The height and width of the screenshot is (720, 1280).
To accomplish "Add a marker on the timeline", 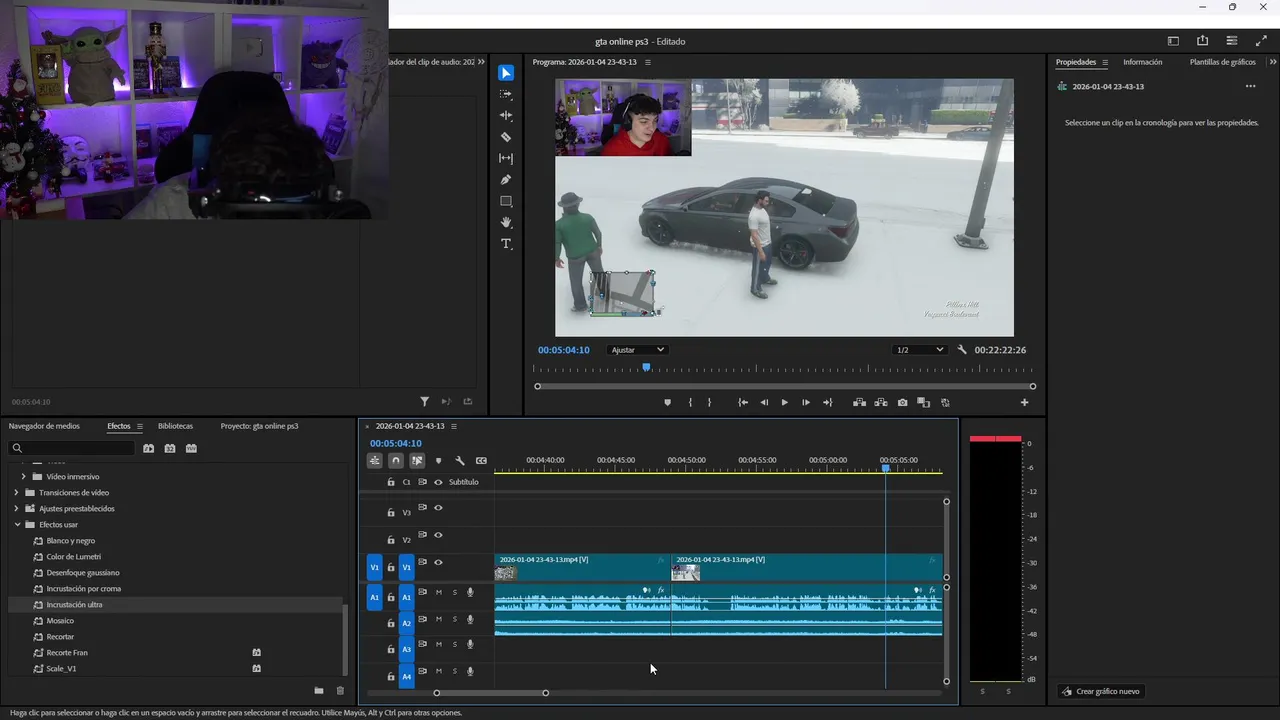I will tap(438, 461).
